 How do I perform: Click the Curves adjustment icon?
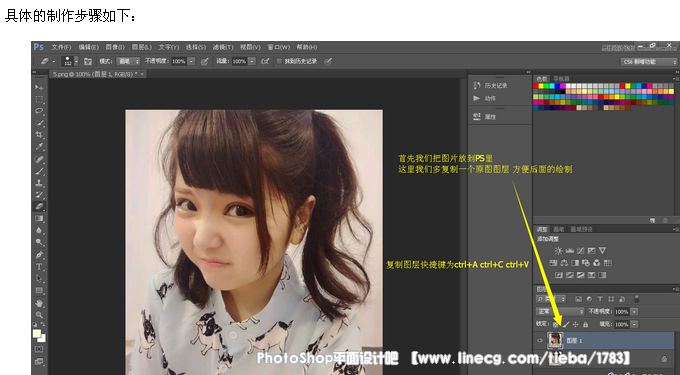581,251
